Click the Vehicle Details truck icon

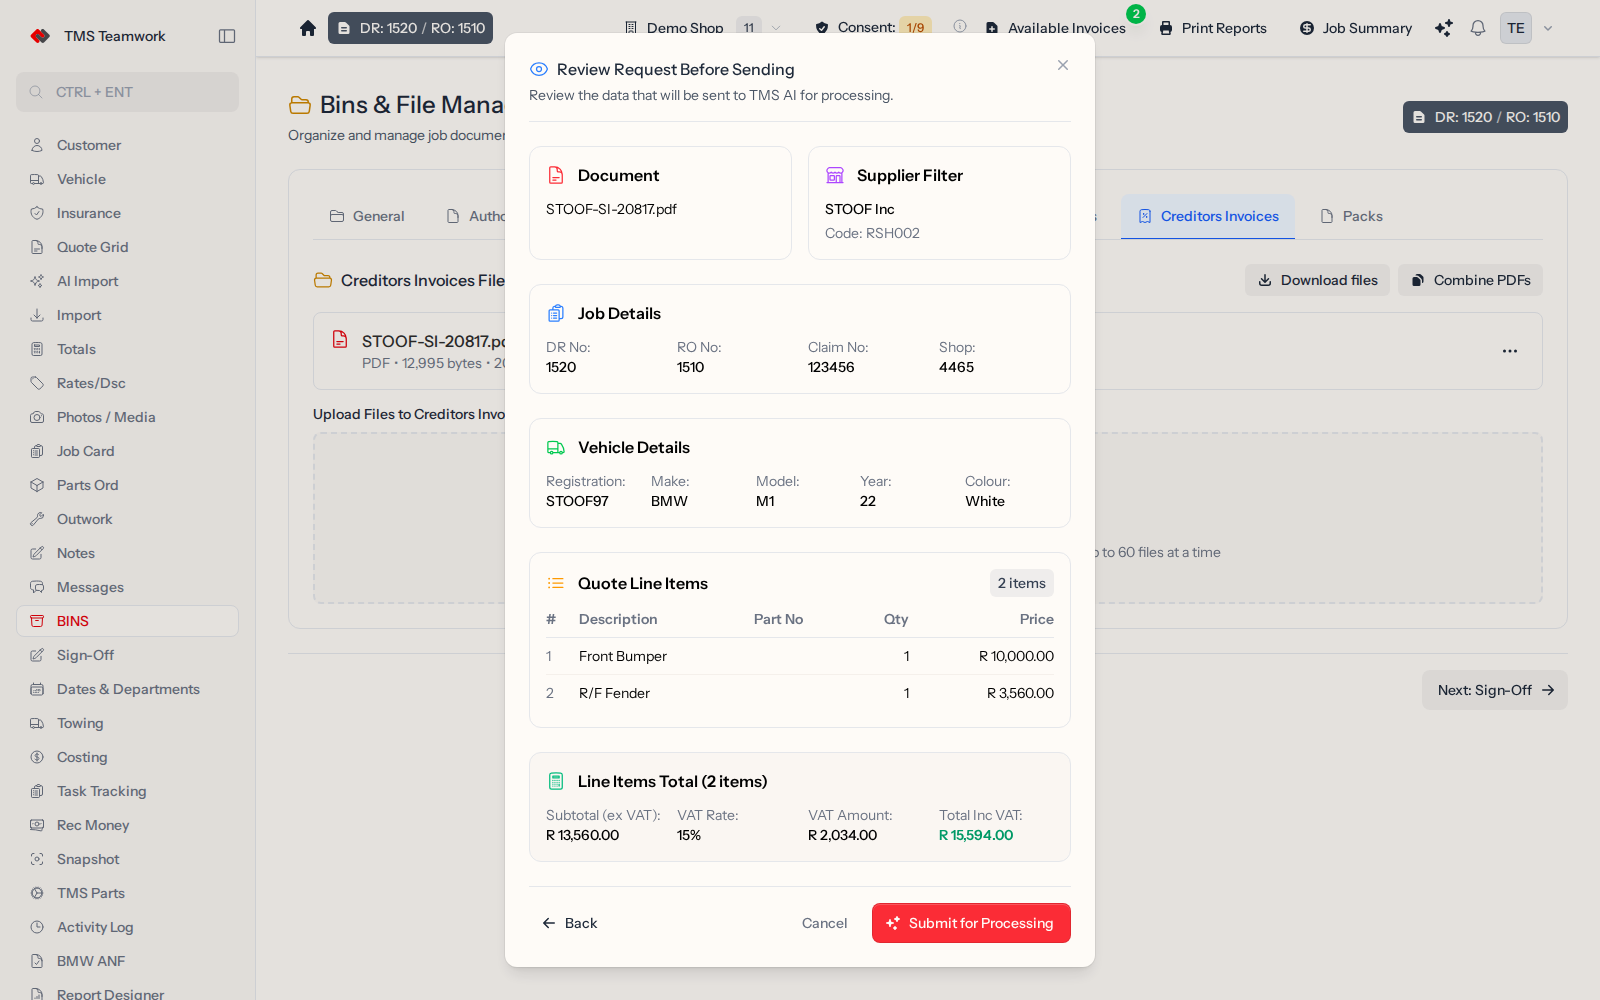[x=556, y=447]
